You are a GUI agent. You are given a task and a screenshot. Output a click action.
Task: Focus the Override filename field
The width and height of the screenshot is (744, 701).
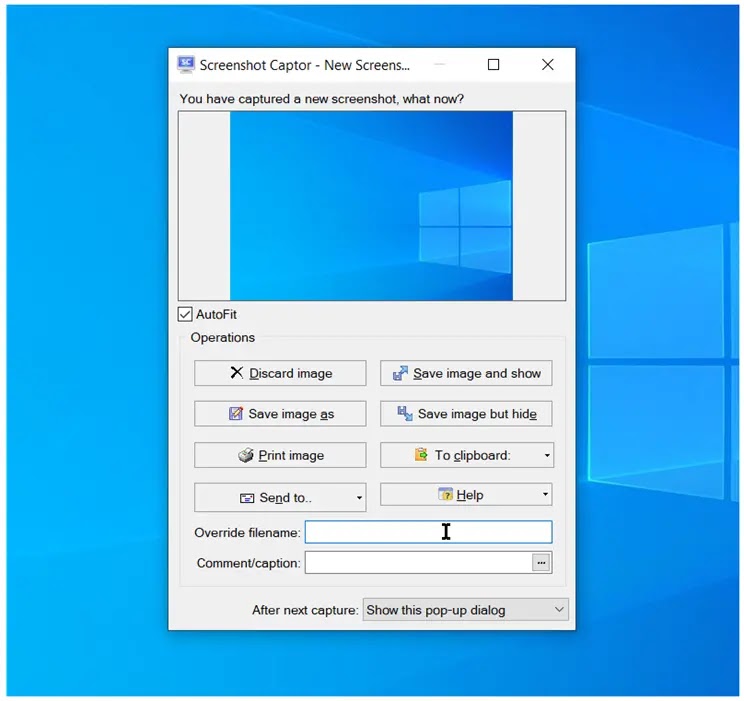(x=428, y=532)
